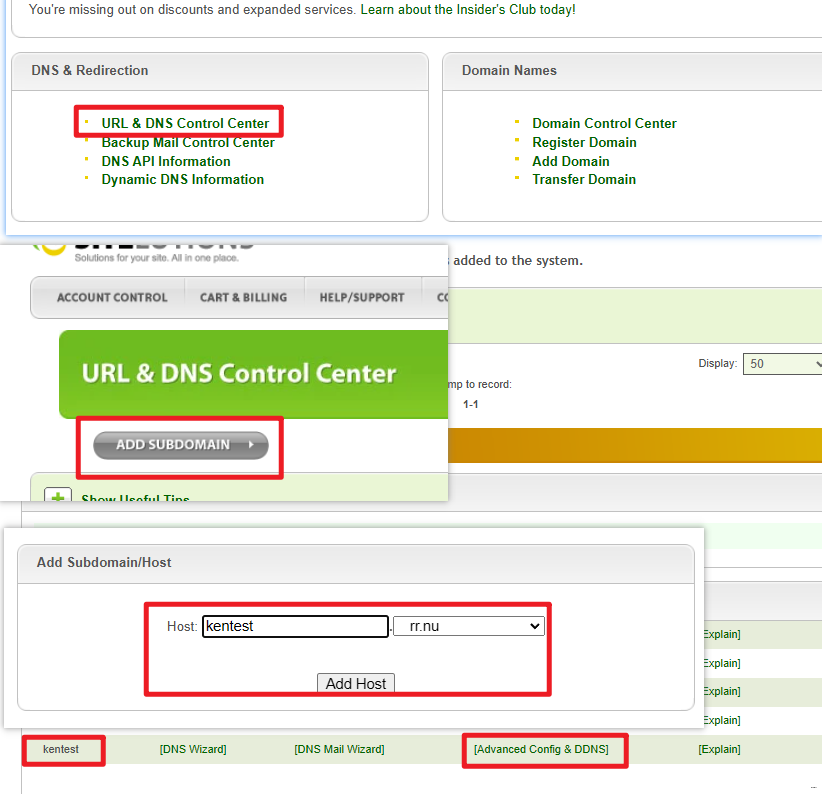The height and width of the screenshot is (794, 822).
Task: Open URL & DNS Control Center
Action: click(185, 123)
